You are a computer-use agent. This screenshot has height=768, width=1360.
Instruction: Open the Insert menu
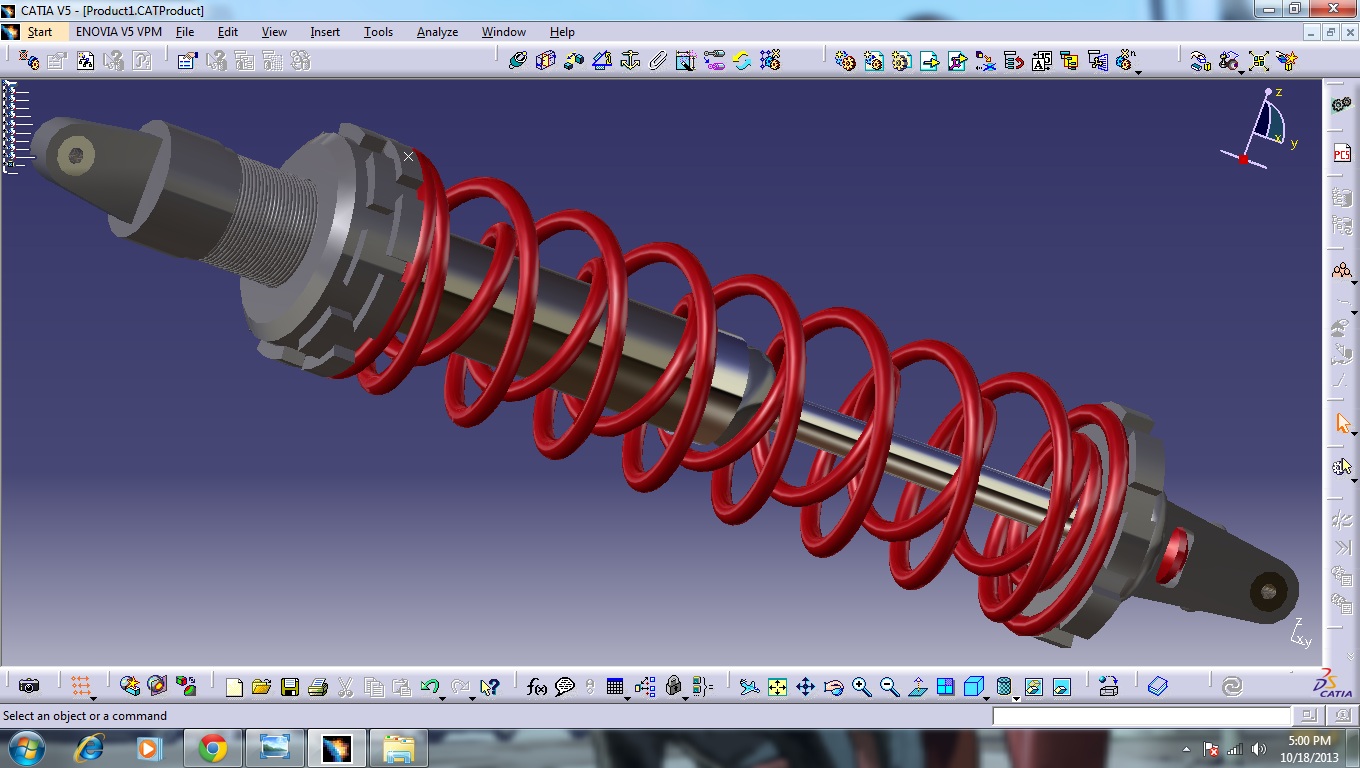pyautogui.click(x=325, y=32)
